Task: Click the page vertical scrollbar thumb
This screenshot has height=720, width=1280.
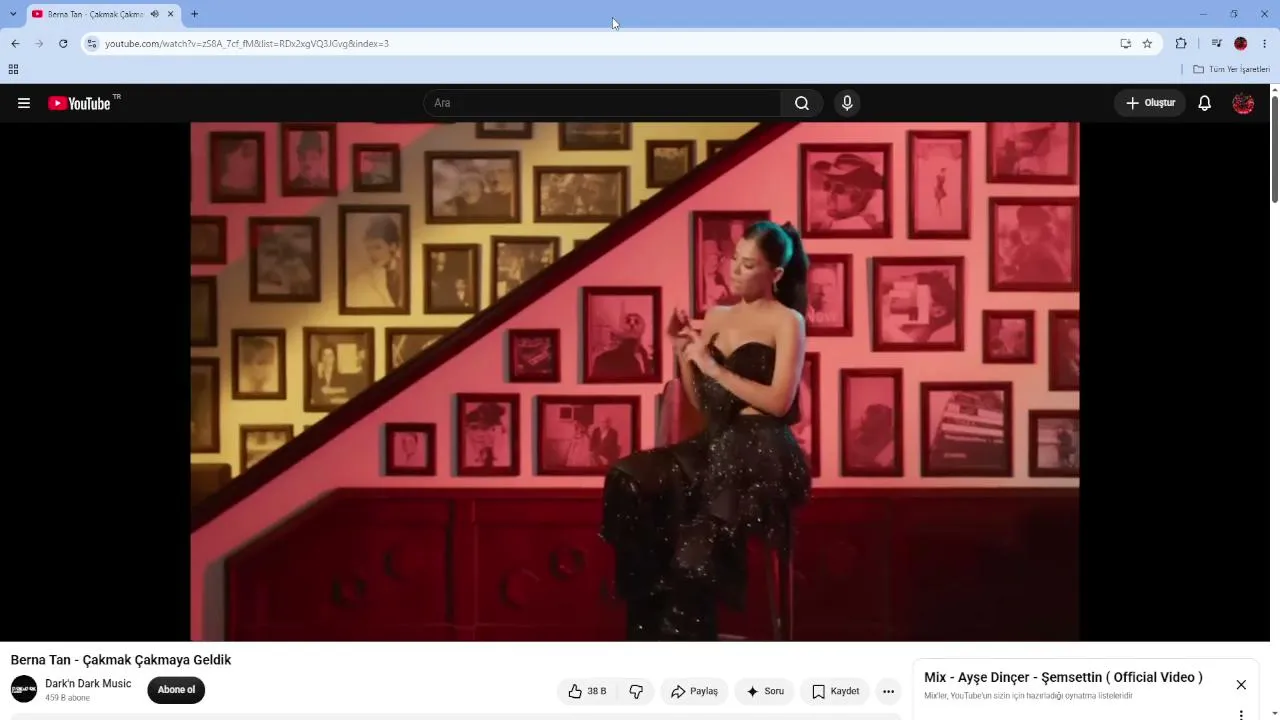Action: coord(1274,149)
